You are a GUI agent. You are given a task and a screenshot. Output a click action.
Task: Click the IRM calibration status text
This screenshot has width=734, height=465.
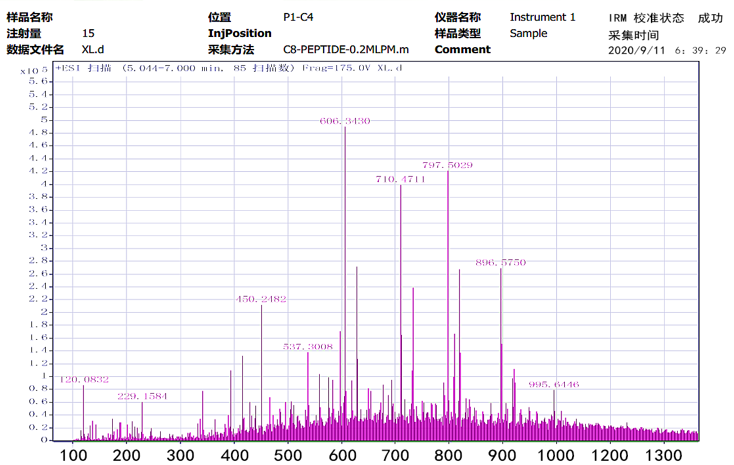665,18
